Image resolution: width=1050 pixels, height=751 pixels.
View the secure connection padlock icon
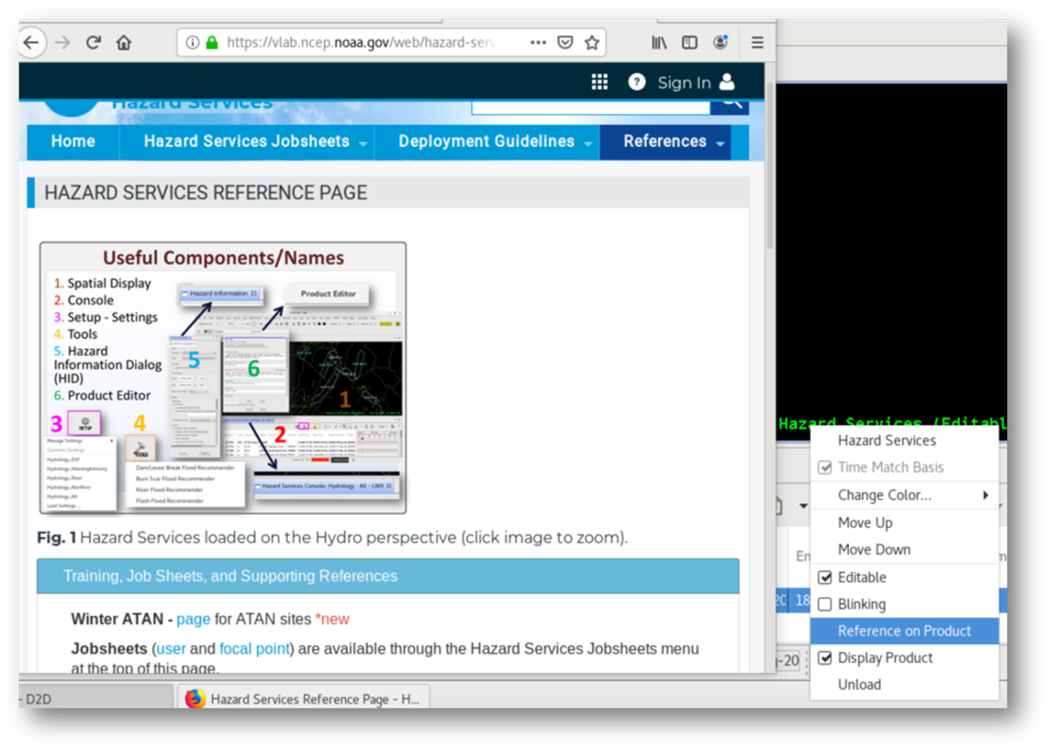click(212, 43)
